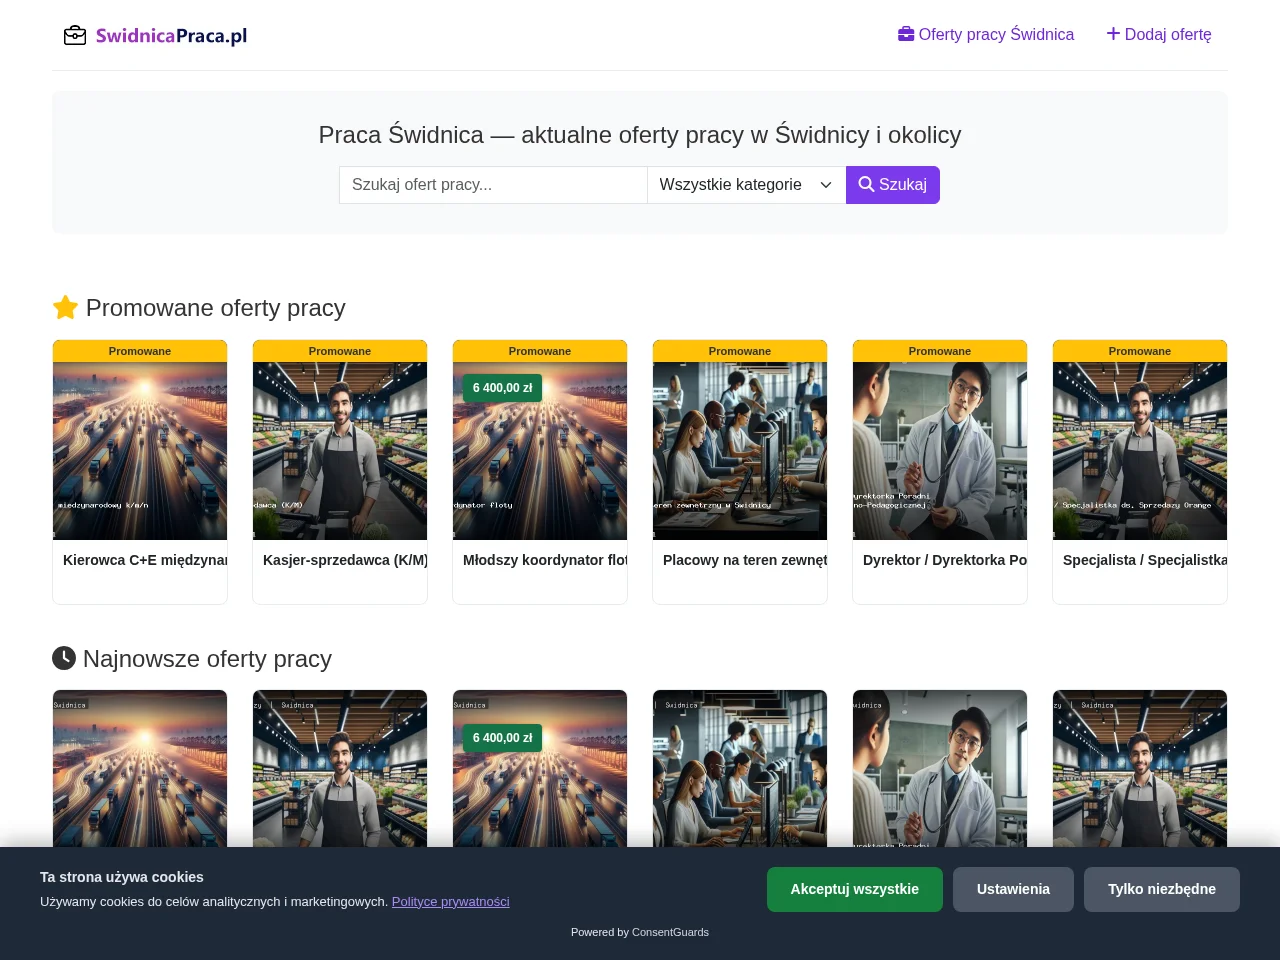
Task: Open promoted Młodszy koordynator floty image
Action: click(x=540, y=451)
